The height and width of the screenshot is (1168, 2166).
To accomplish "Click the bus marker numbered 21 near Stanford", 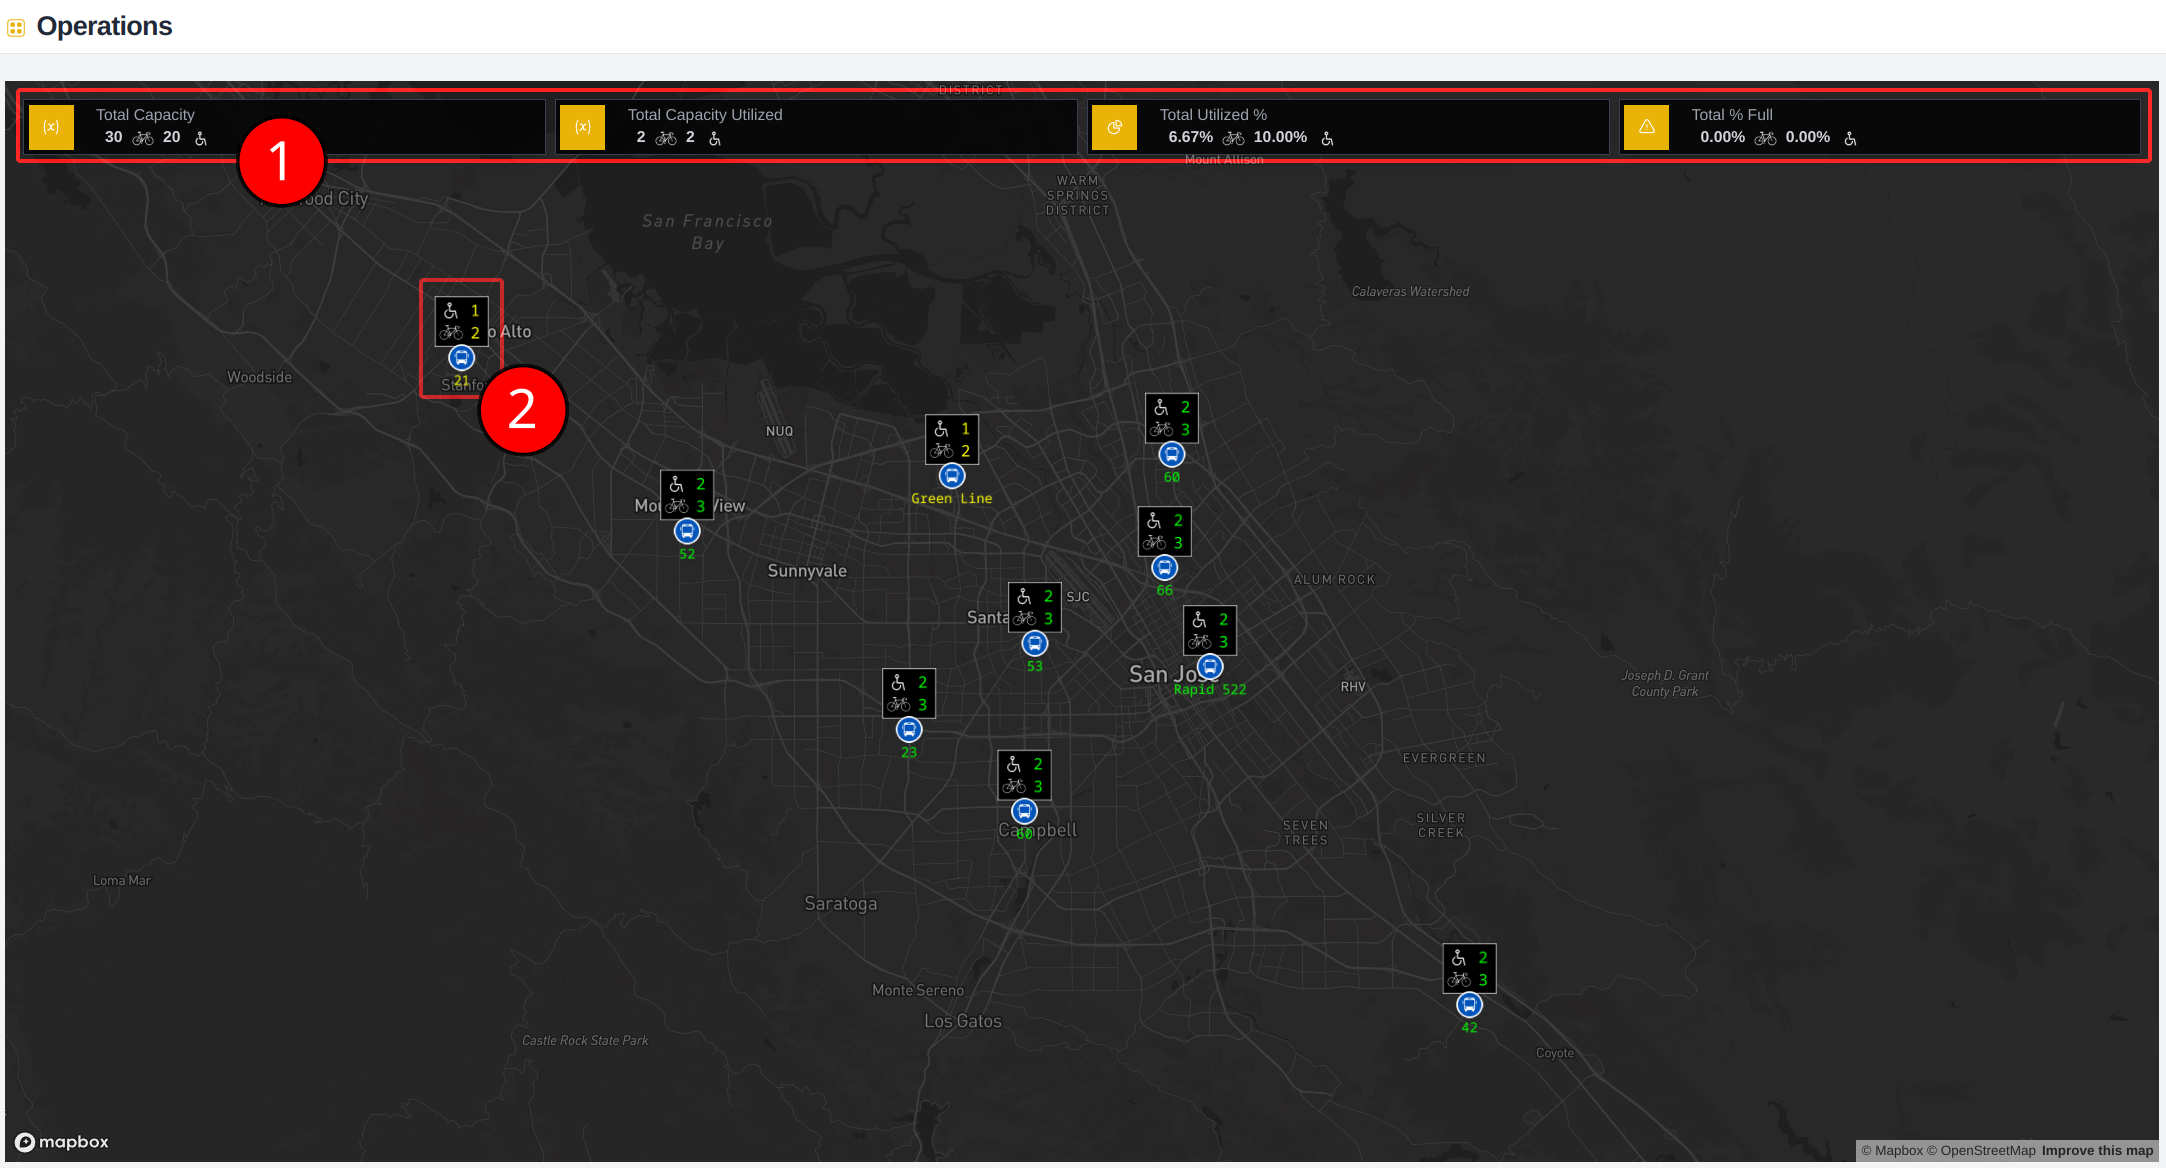I will click(x=461, y=357).
